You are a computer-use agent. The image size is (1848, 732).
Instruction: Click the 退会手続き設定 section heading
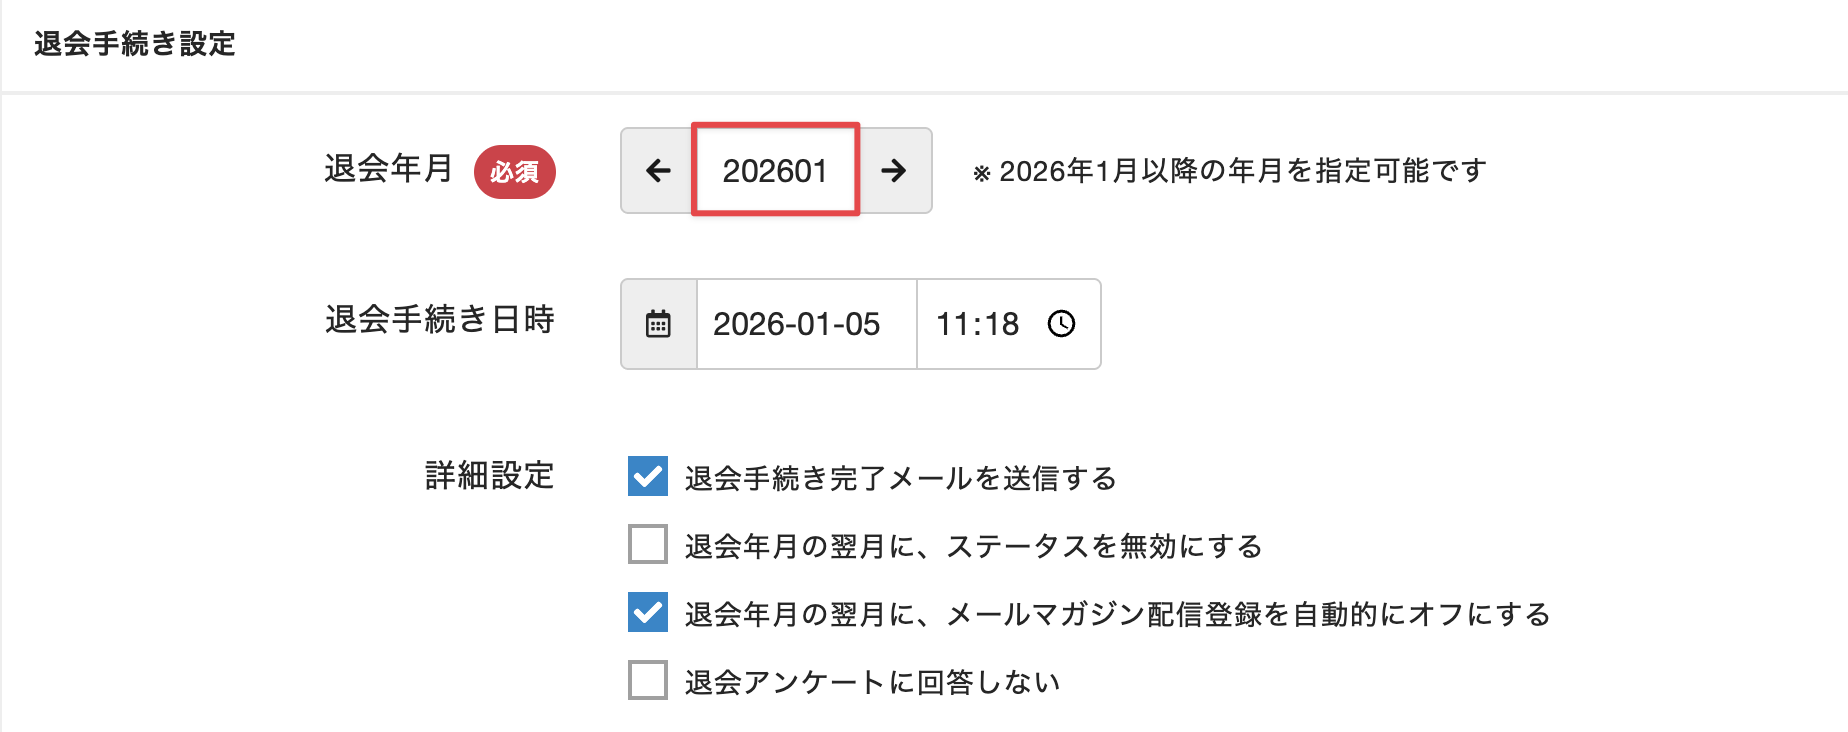pos(135,44)
